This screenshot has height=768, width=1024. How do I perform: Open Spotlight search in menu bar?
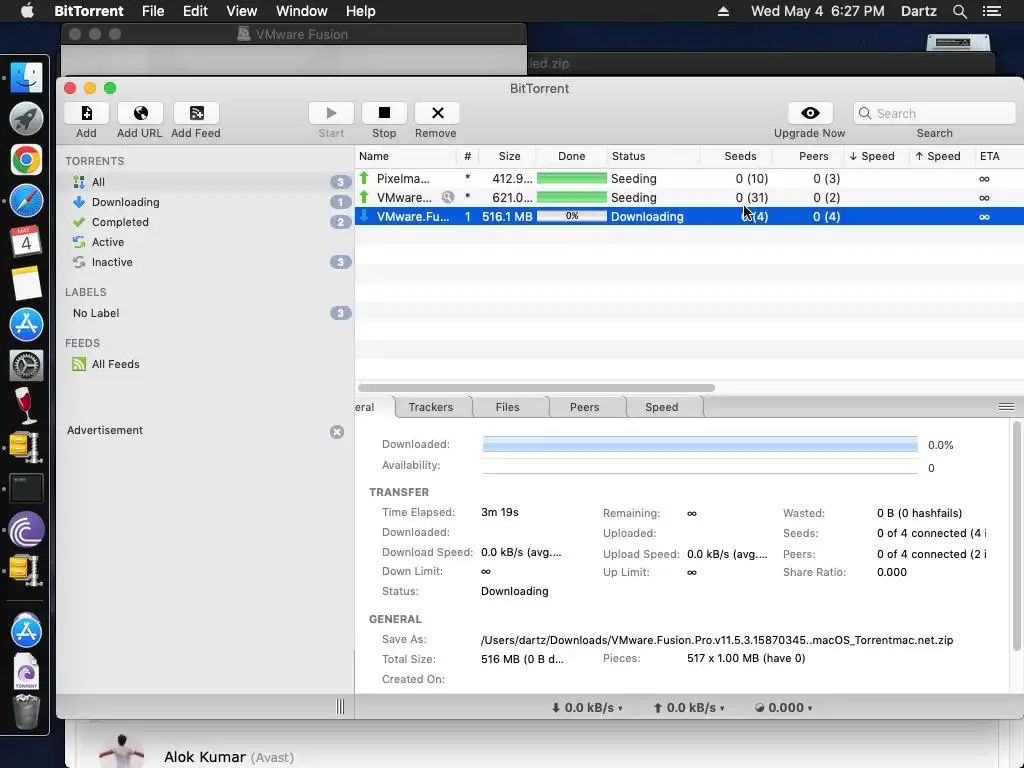click(959, 11)
